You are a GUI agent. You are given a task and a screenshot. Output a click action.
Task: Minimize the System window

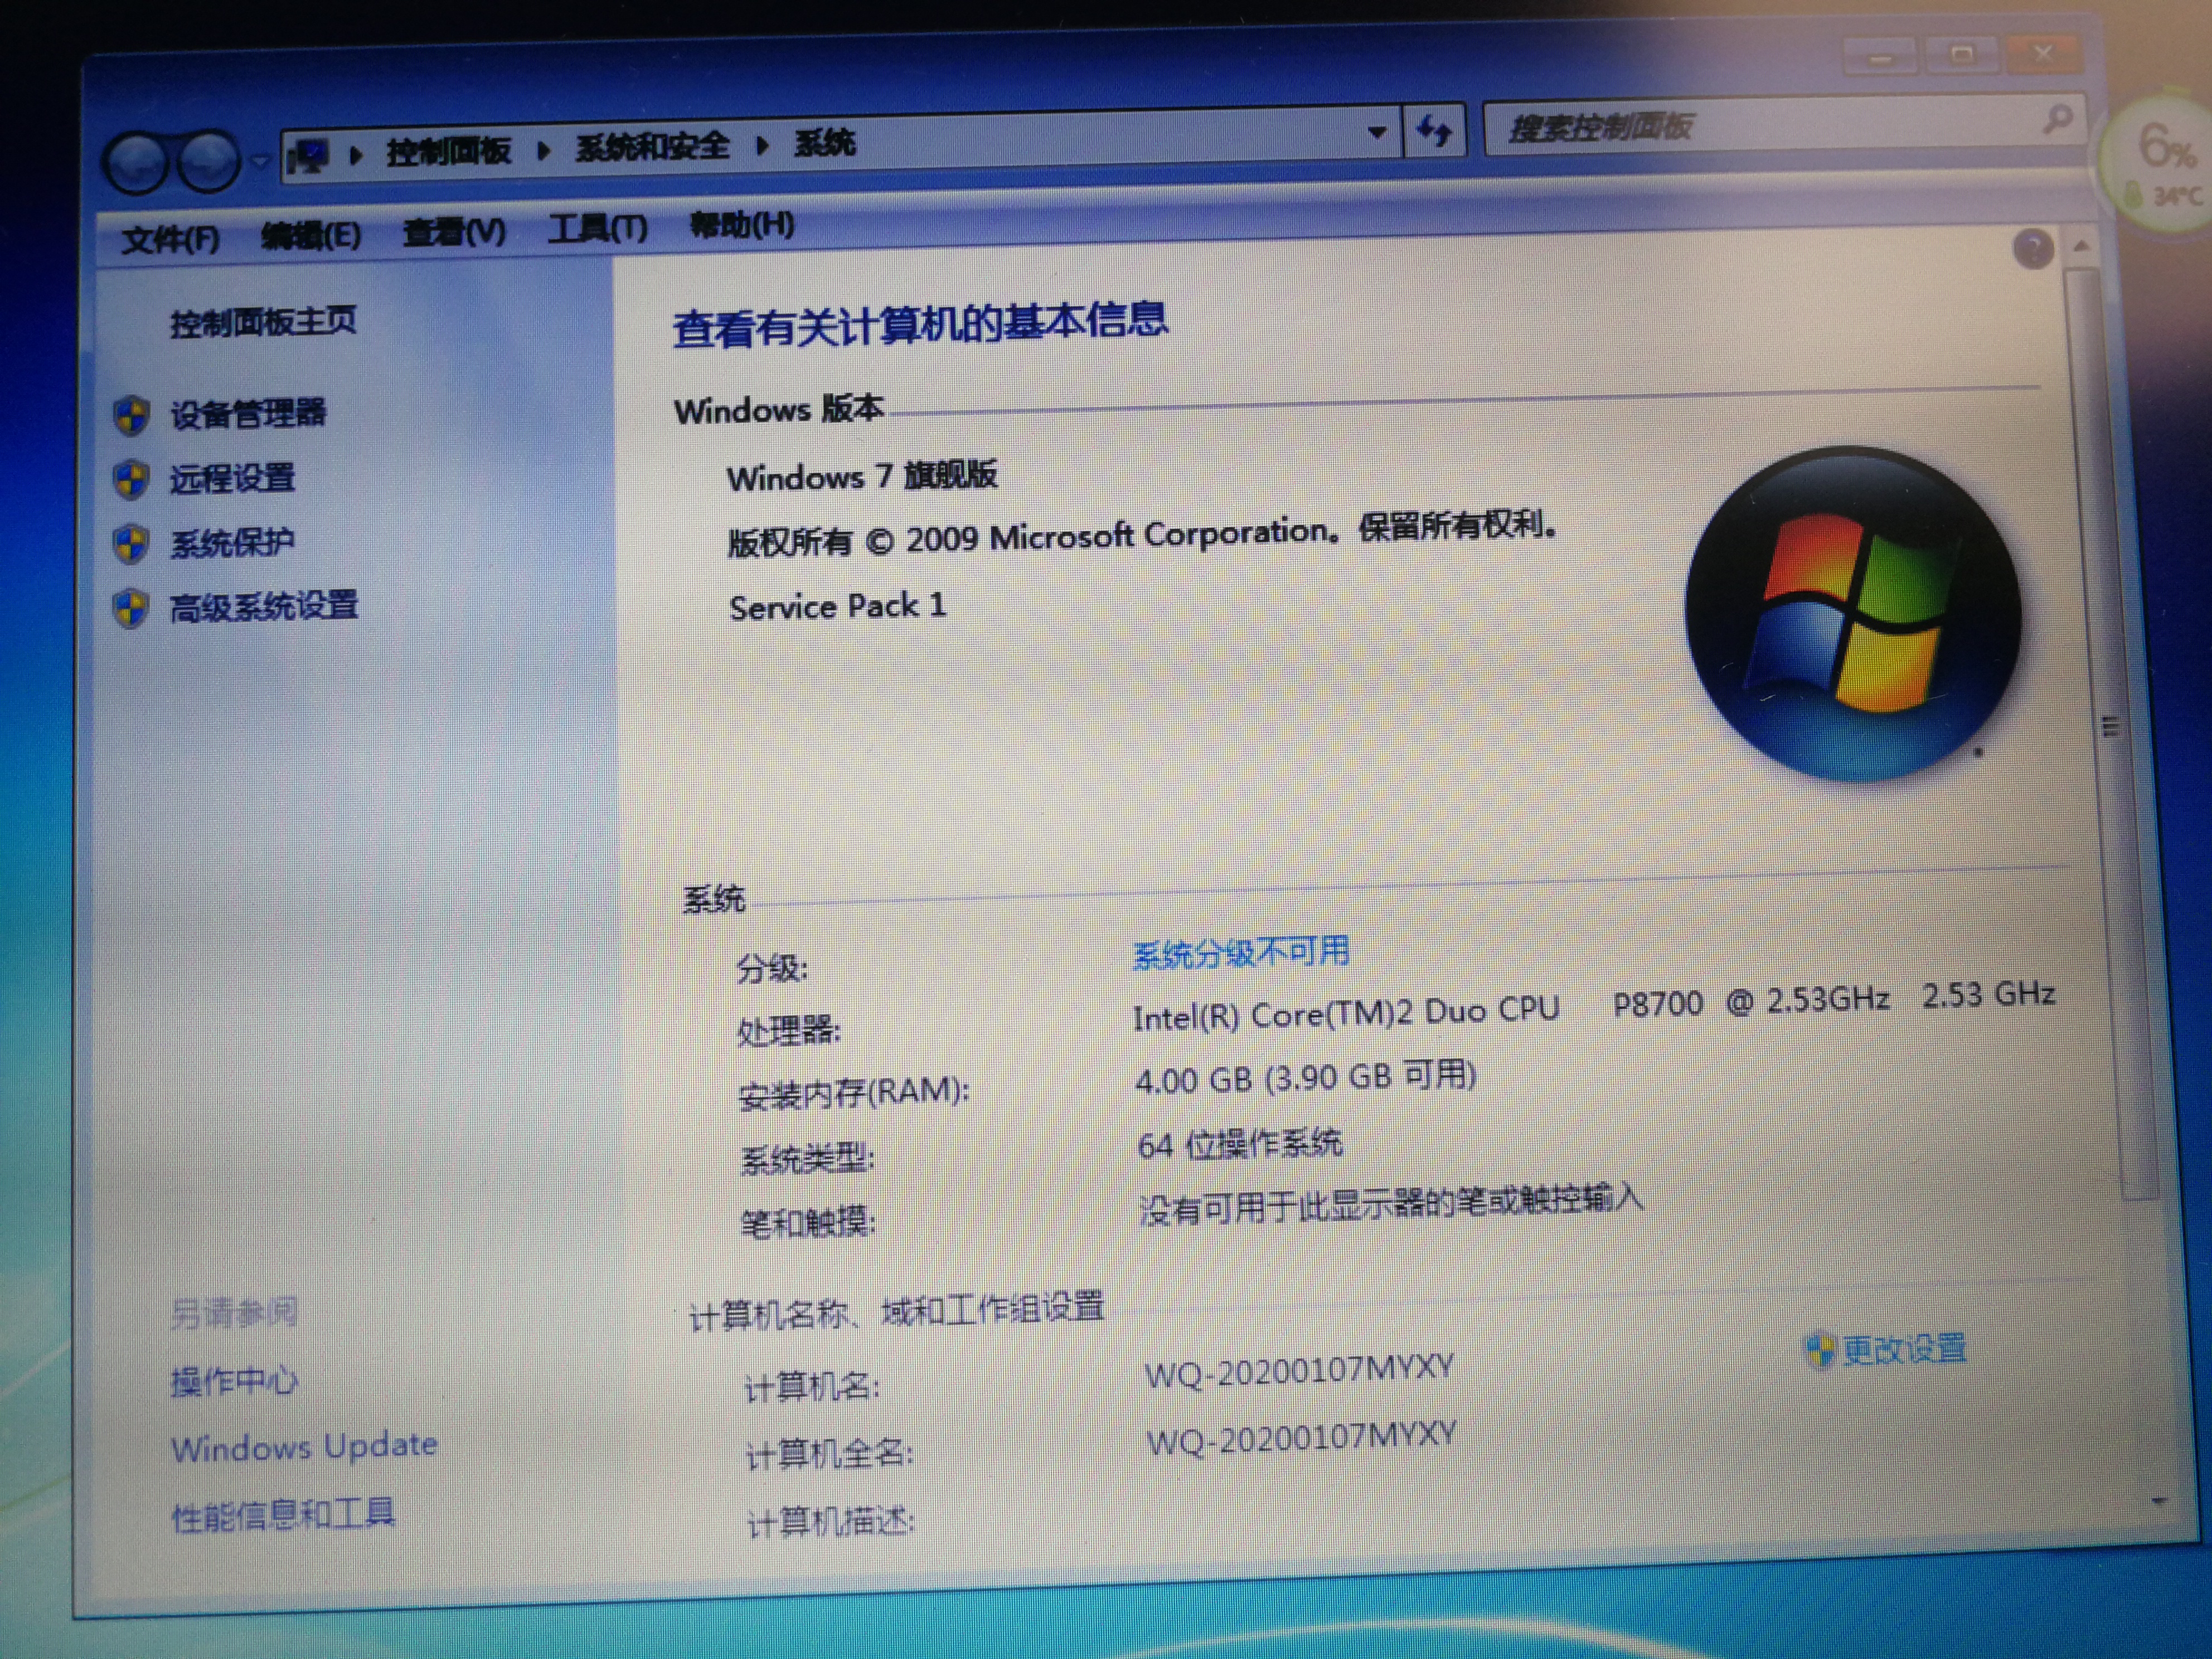(x=1880, y=57)
